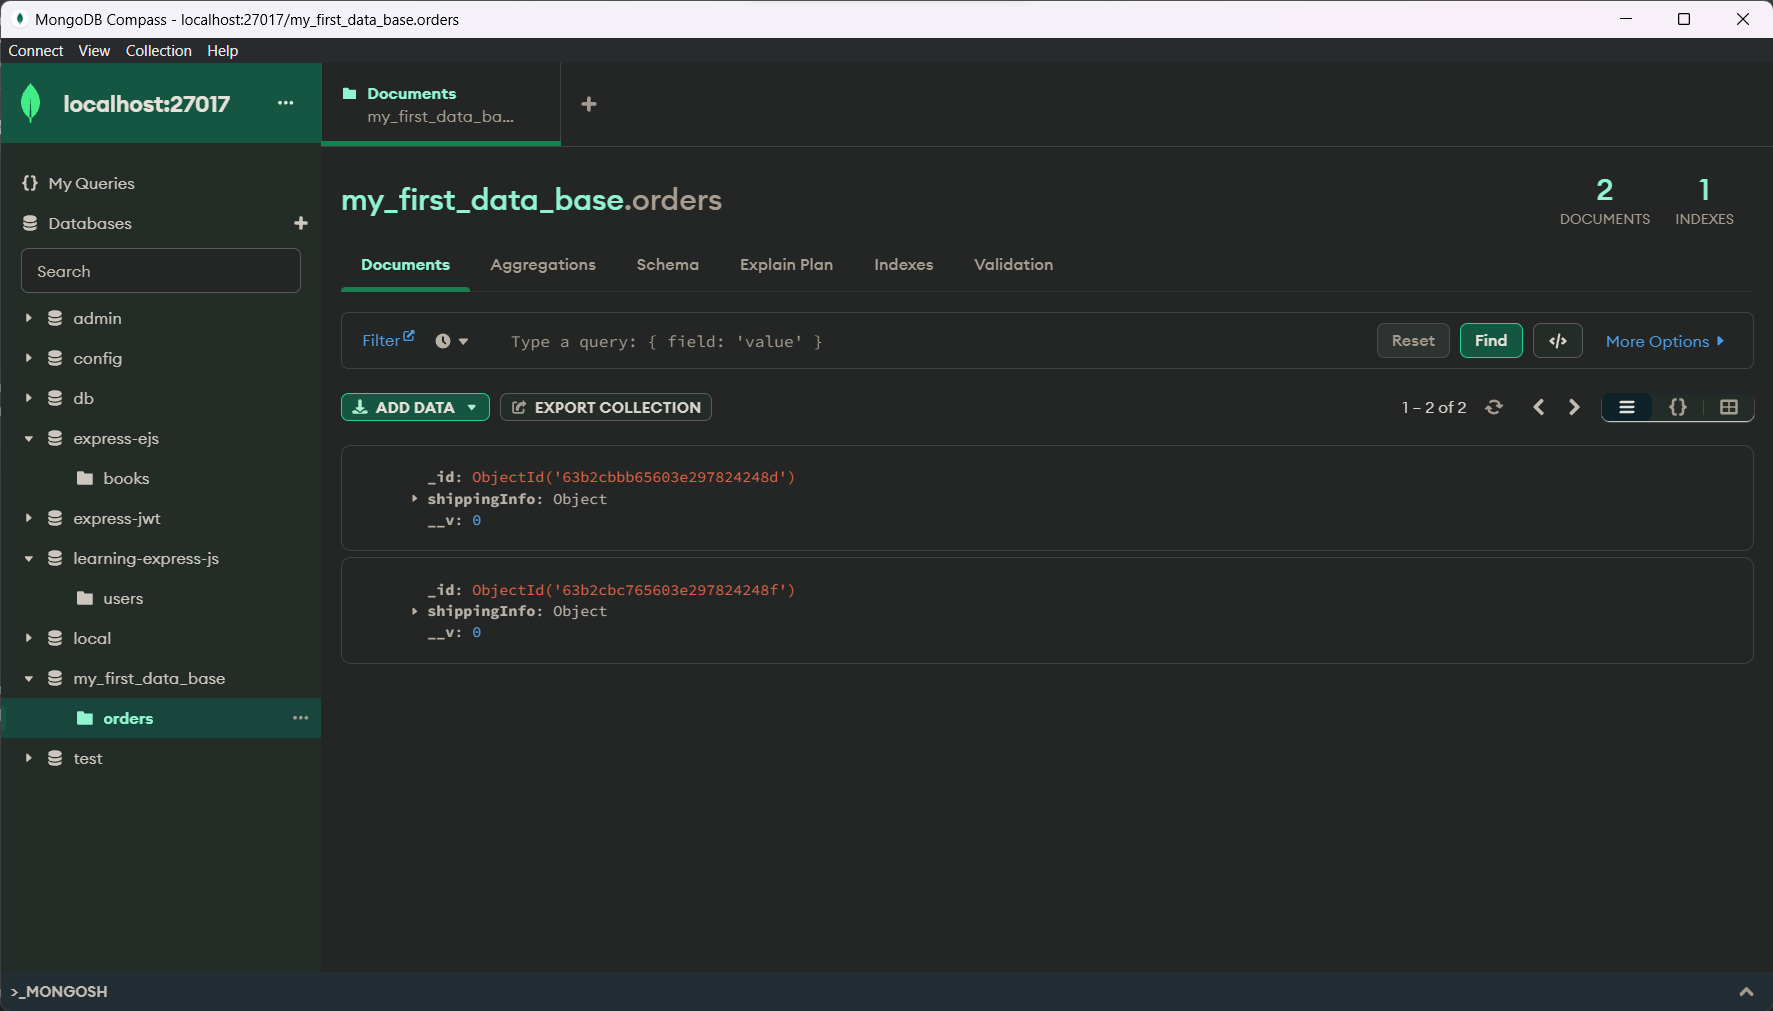1773x1011 pixels.
Task: Open the MONGOSH shell bar
Action: [x=886, y=991]
